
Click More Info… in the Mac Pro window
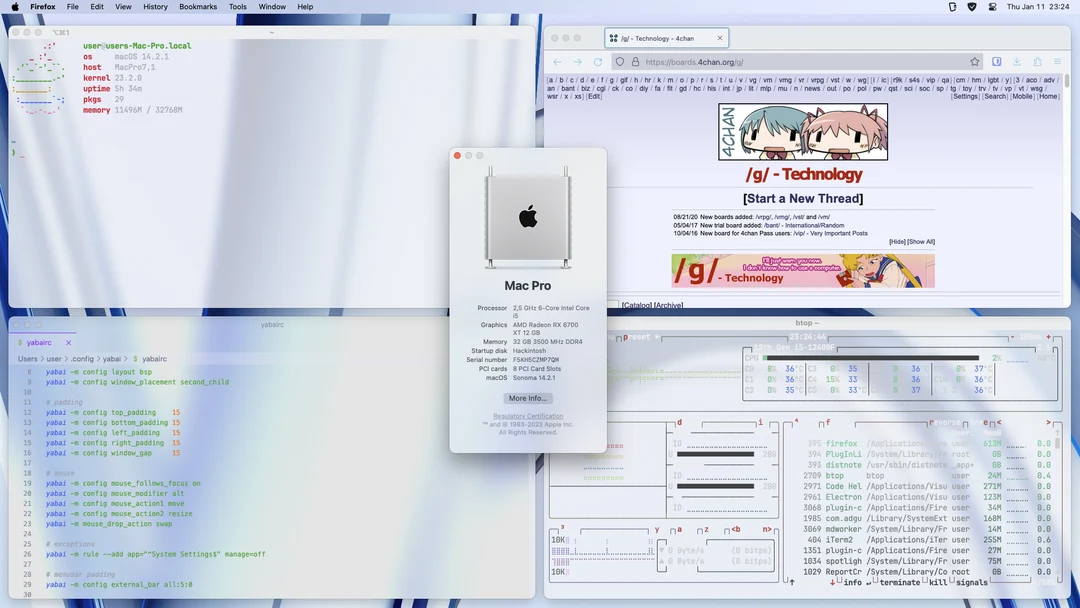[527, 398]
